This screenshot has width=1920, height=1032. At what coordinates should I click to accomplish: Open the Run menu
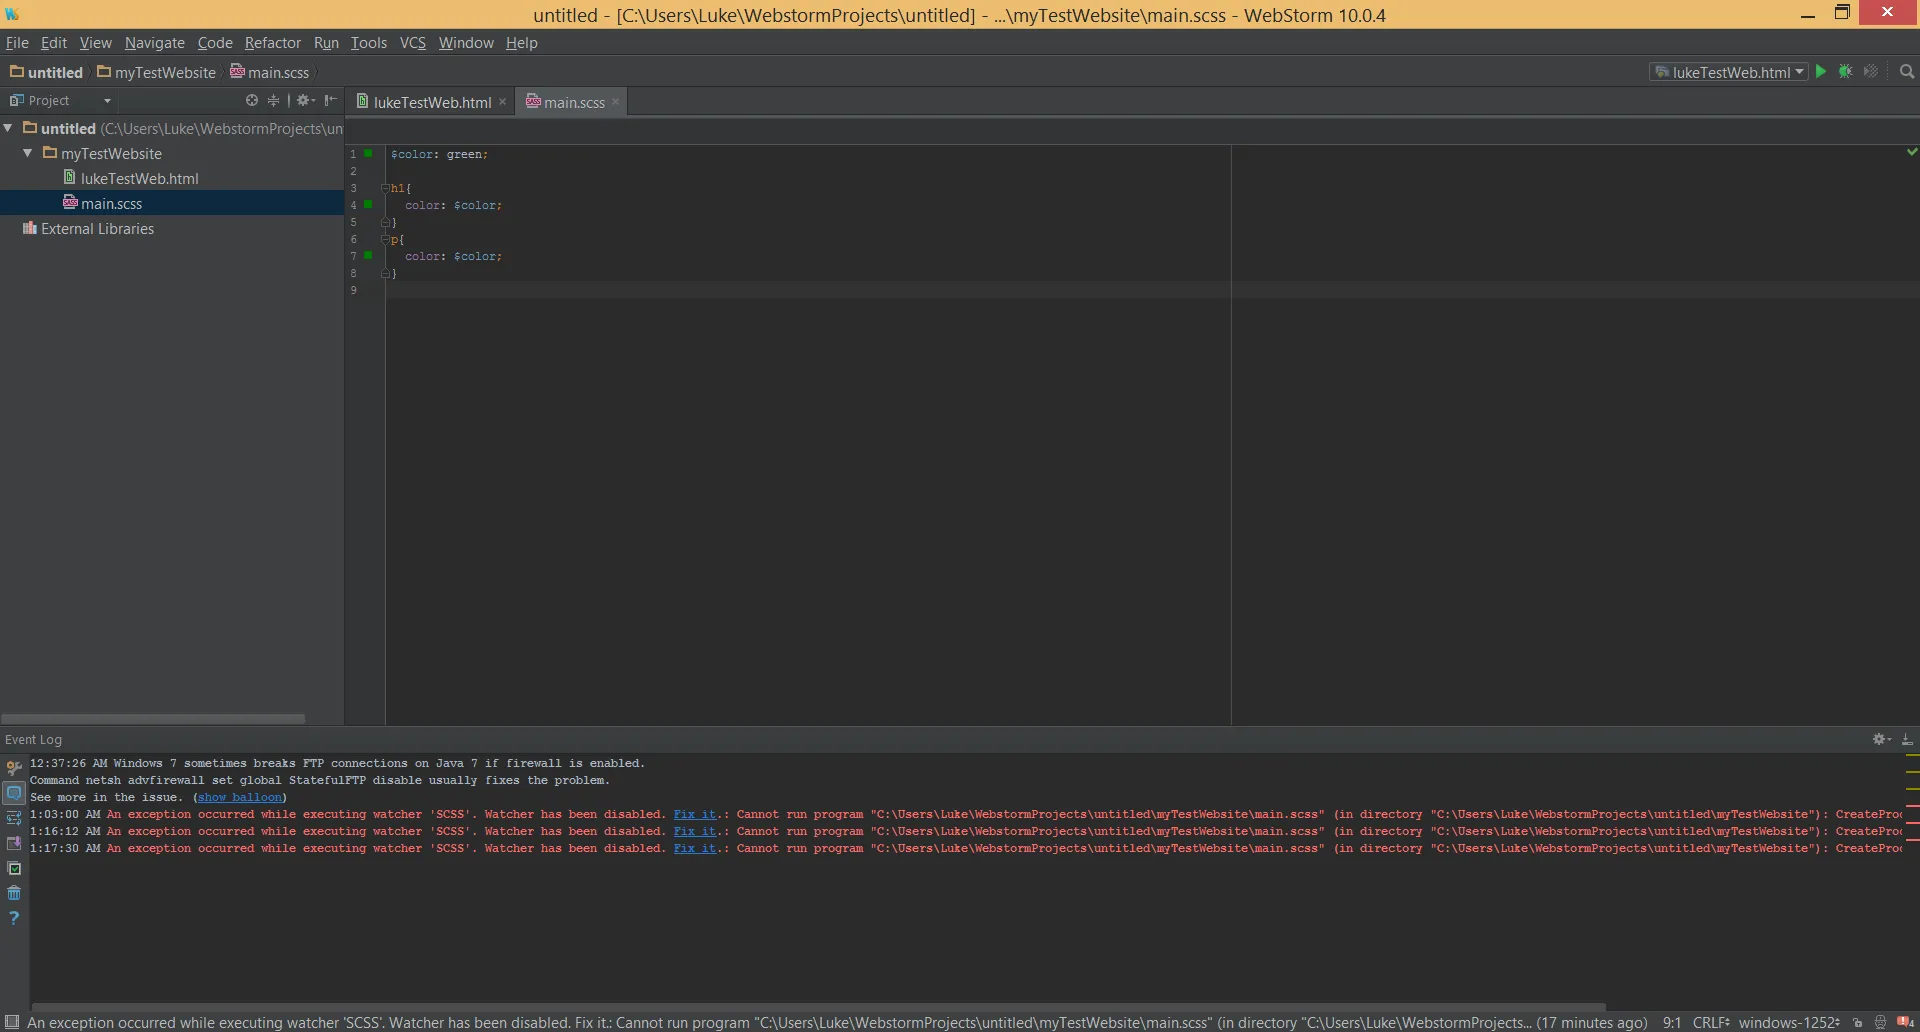(x=326, y=43)
